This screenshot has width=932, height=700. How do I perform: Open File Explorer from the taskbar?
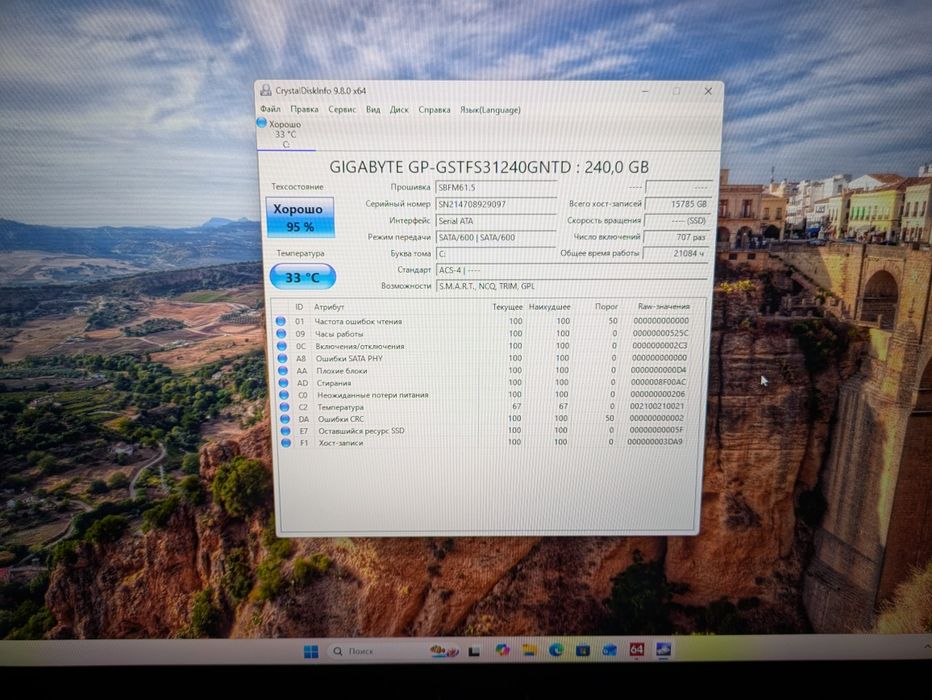coord(529,650)
